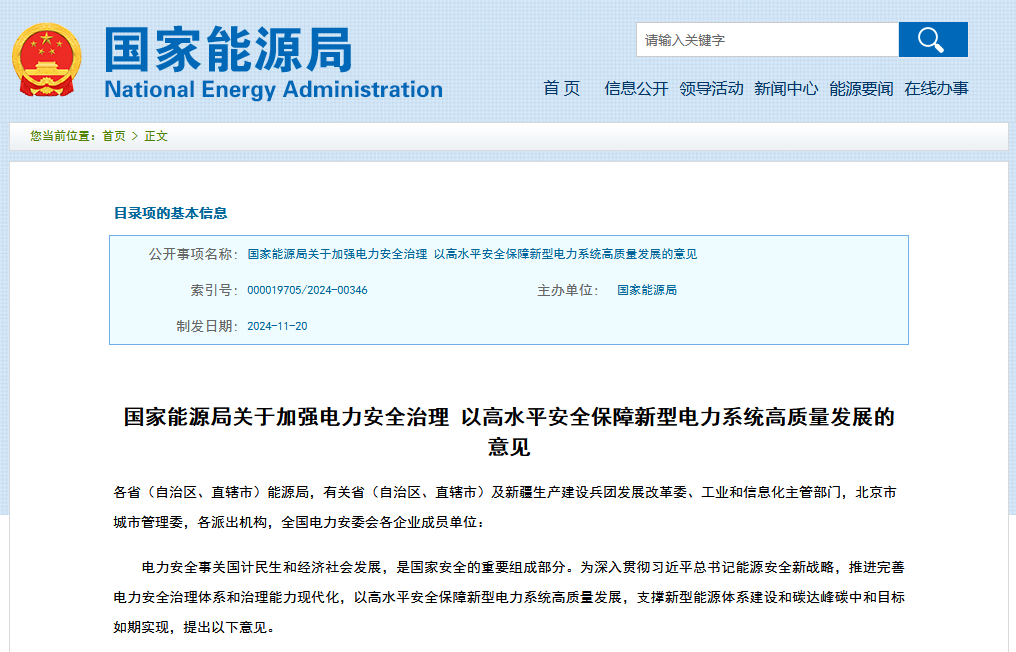Click the 目录项的基本信息 section heading
Image resolution: width=1016 pixels, height=652 pixels.
click(170, 213)
